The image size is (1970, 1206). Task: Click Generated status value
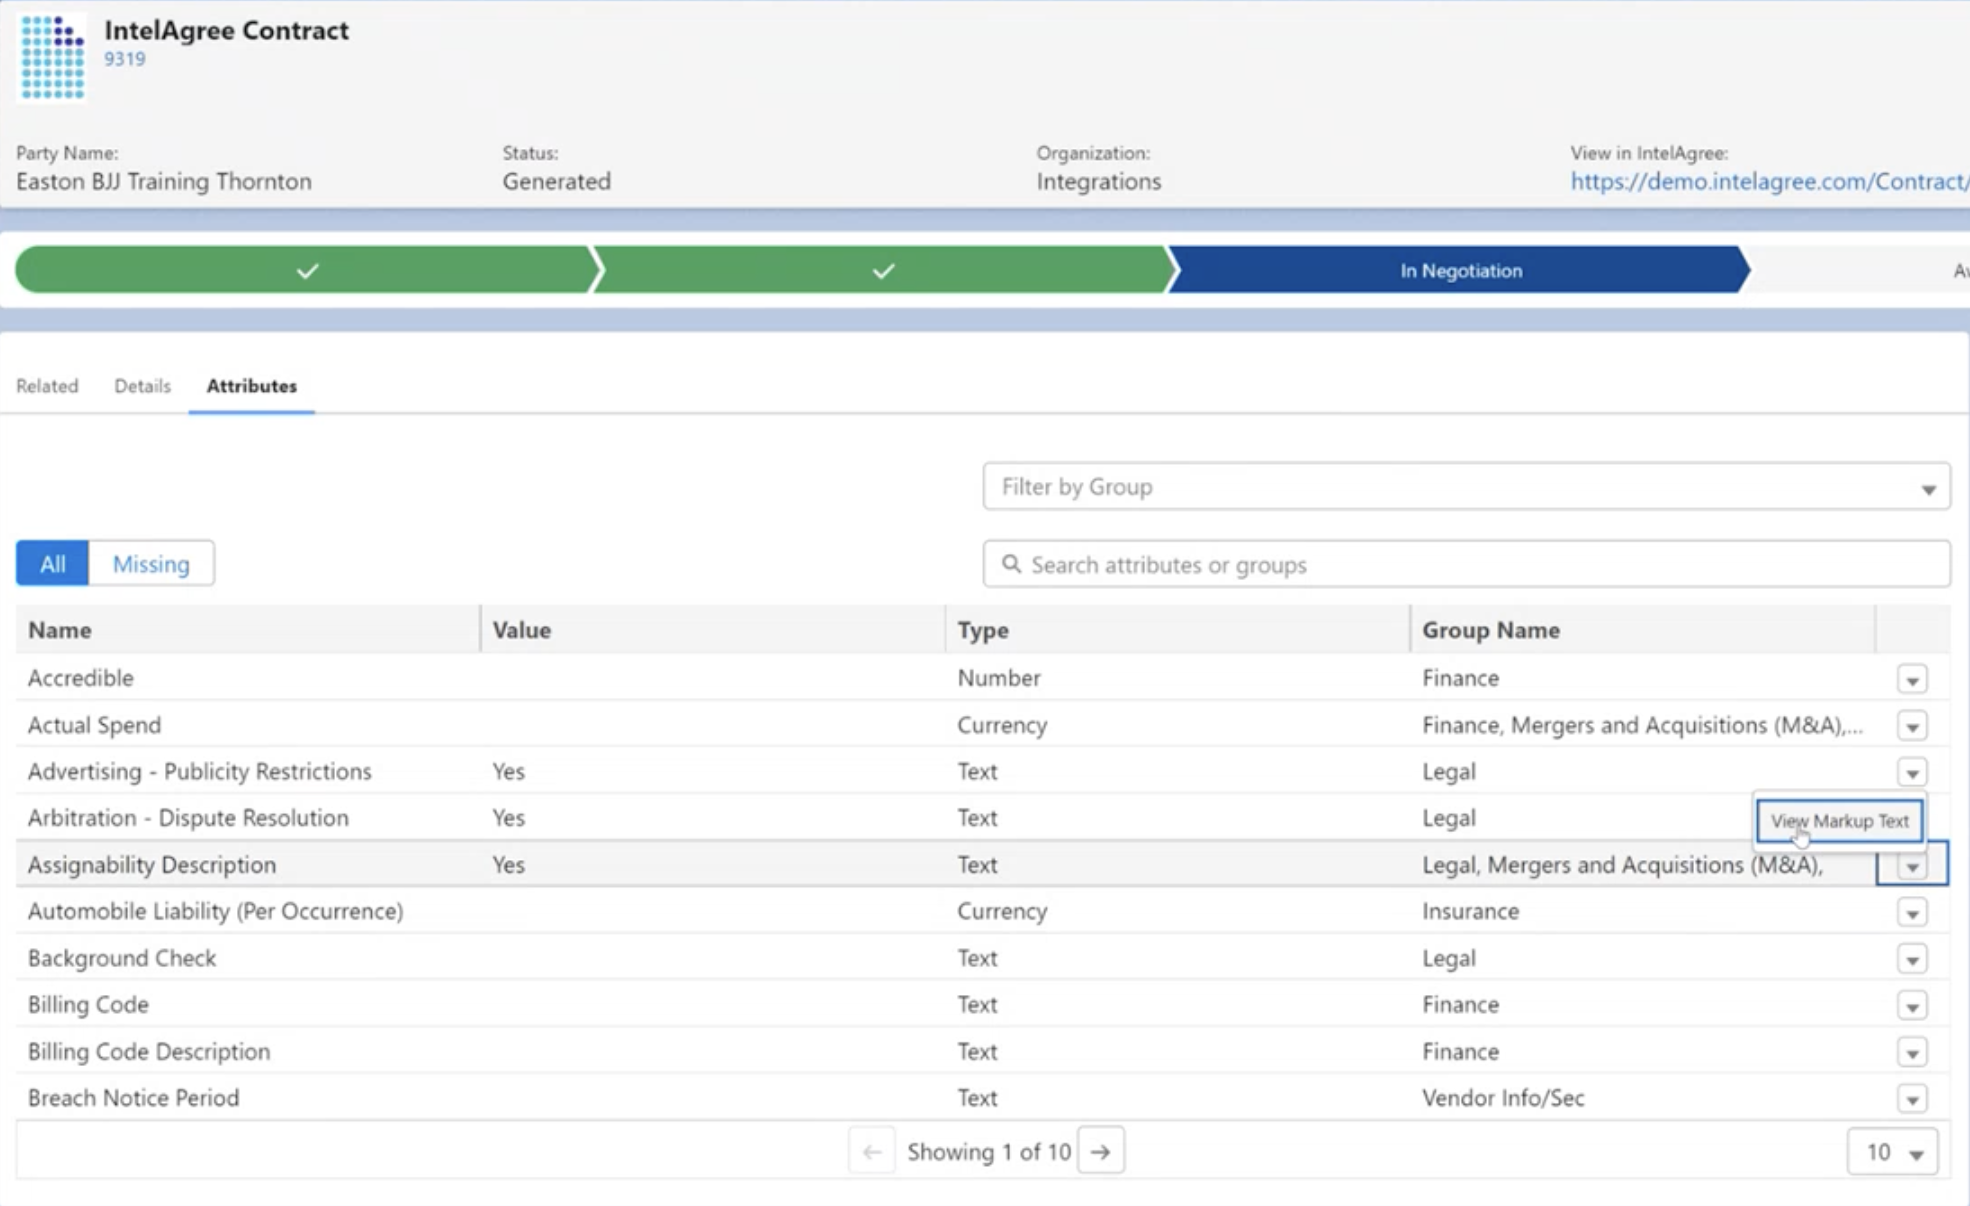(x=556, y=181)
